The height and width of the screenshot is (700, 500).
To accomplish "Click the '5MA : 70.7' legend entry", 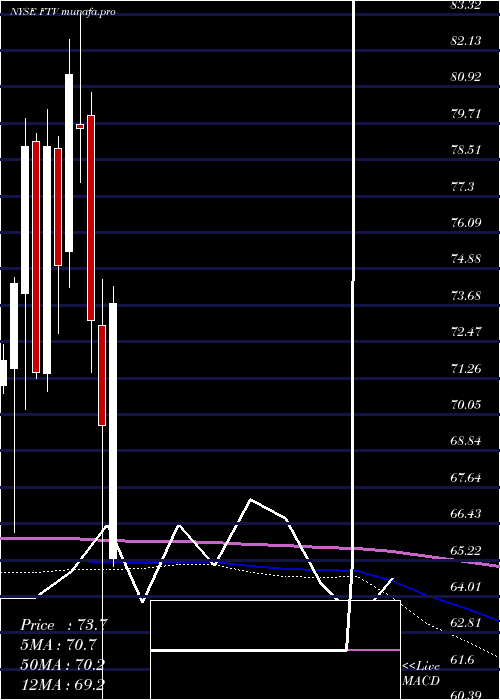I will point(58,645).
